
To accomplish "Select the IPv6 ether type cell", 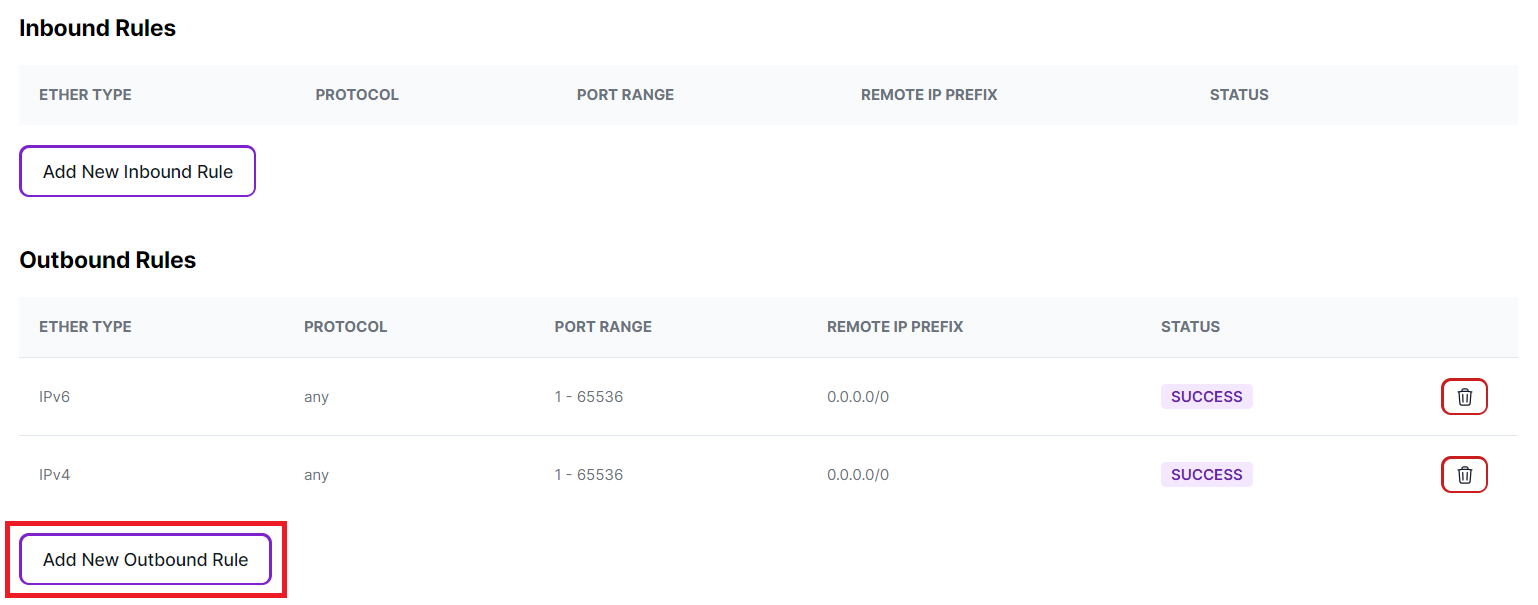I will point(55,397).
